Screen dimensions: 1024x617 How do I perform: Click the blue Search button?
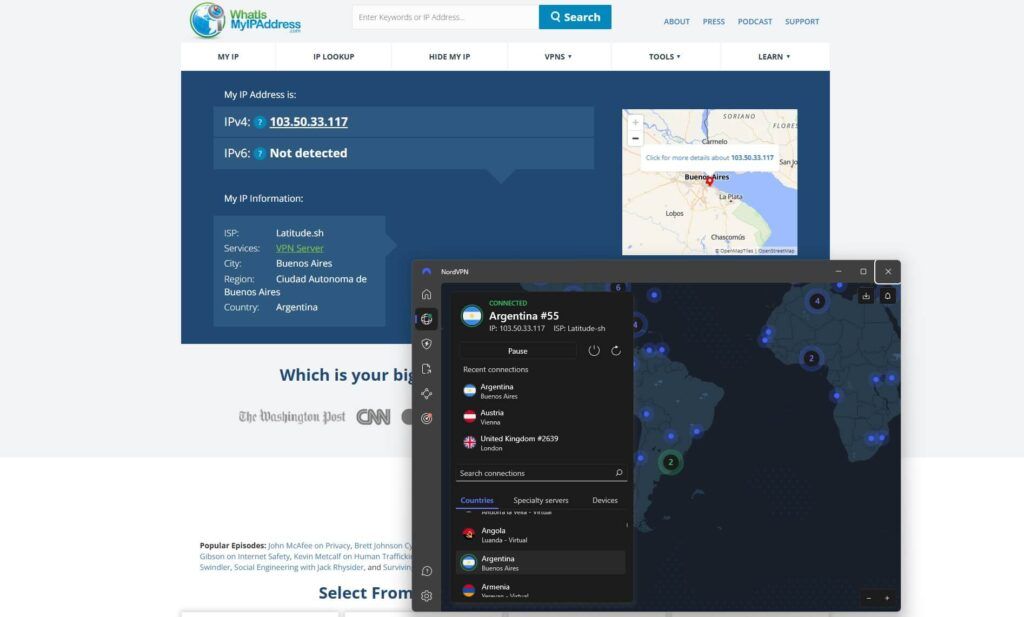(574, 17)
